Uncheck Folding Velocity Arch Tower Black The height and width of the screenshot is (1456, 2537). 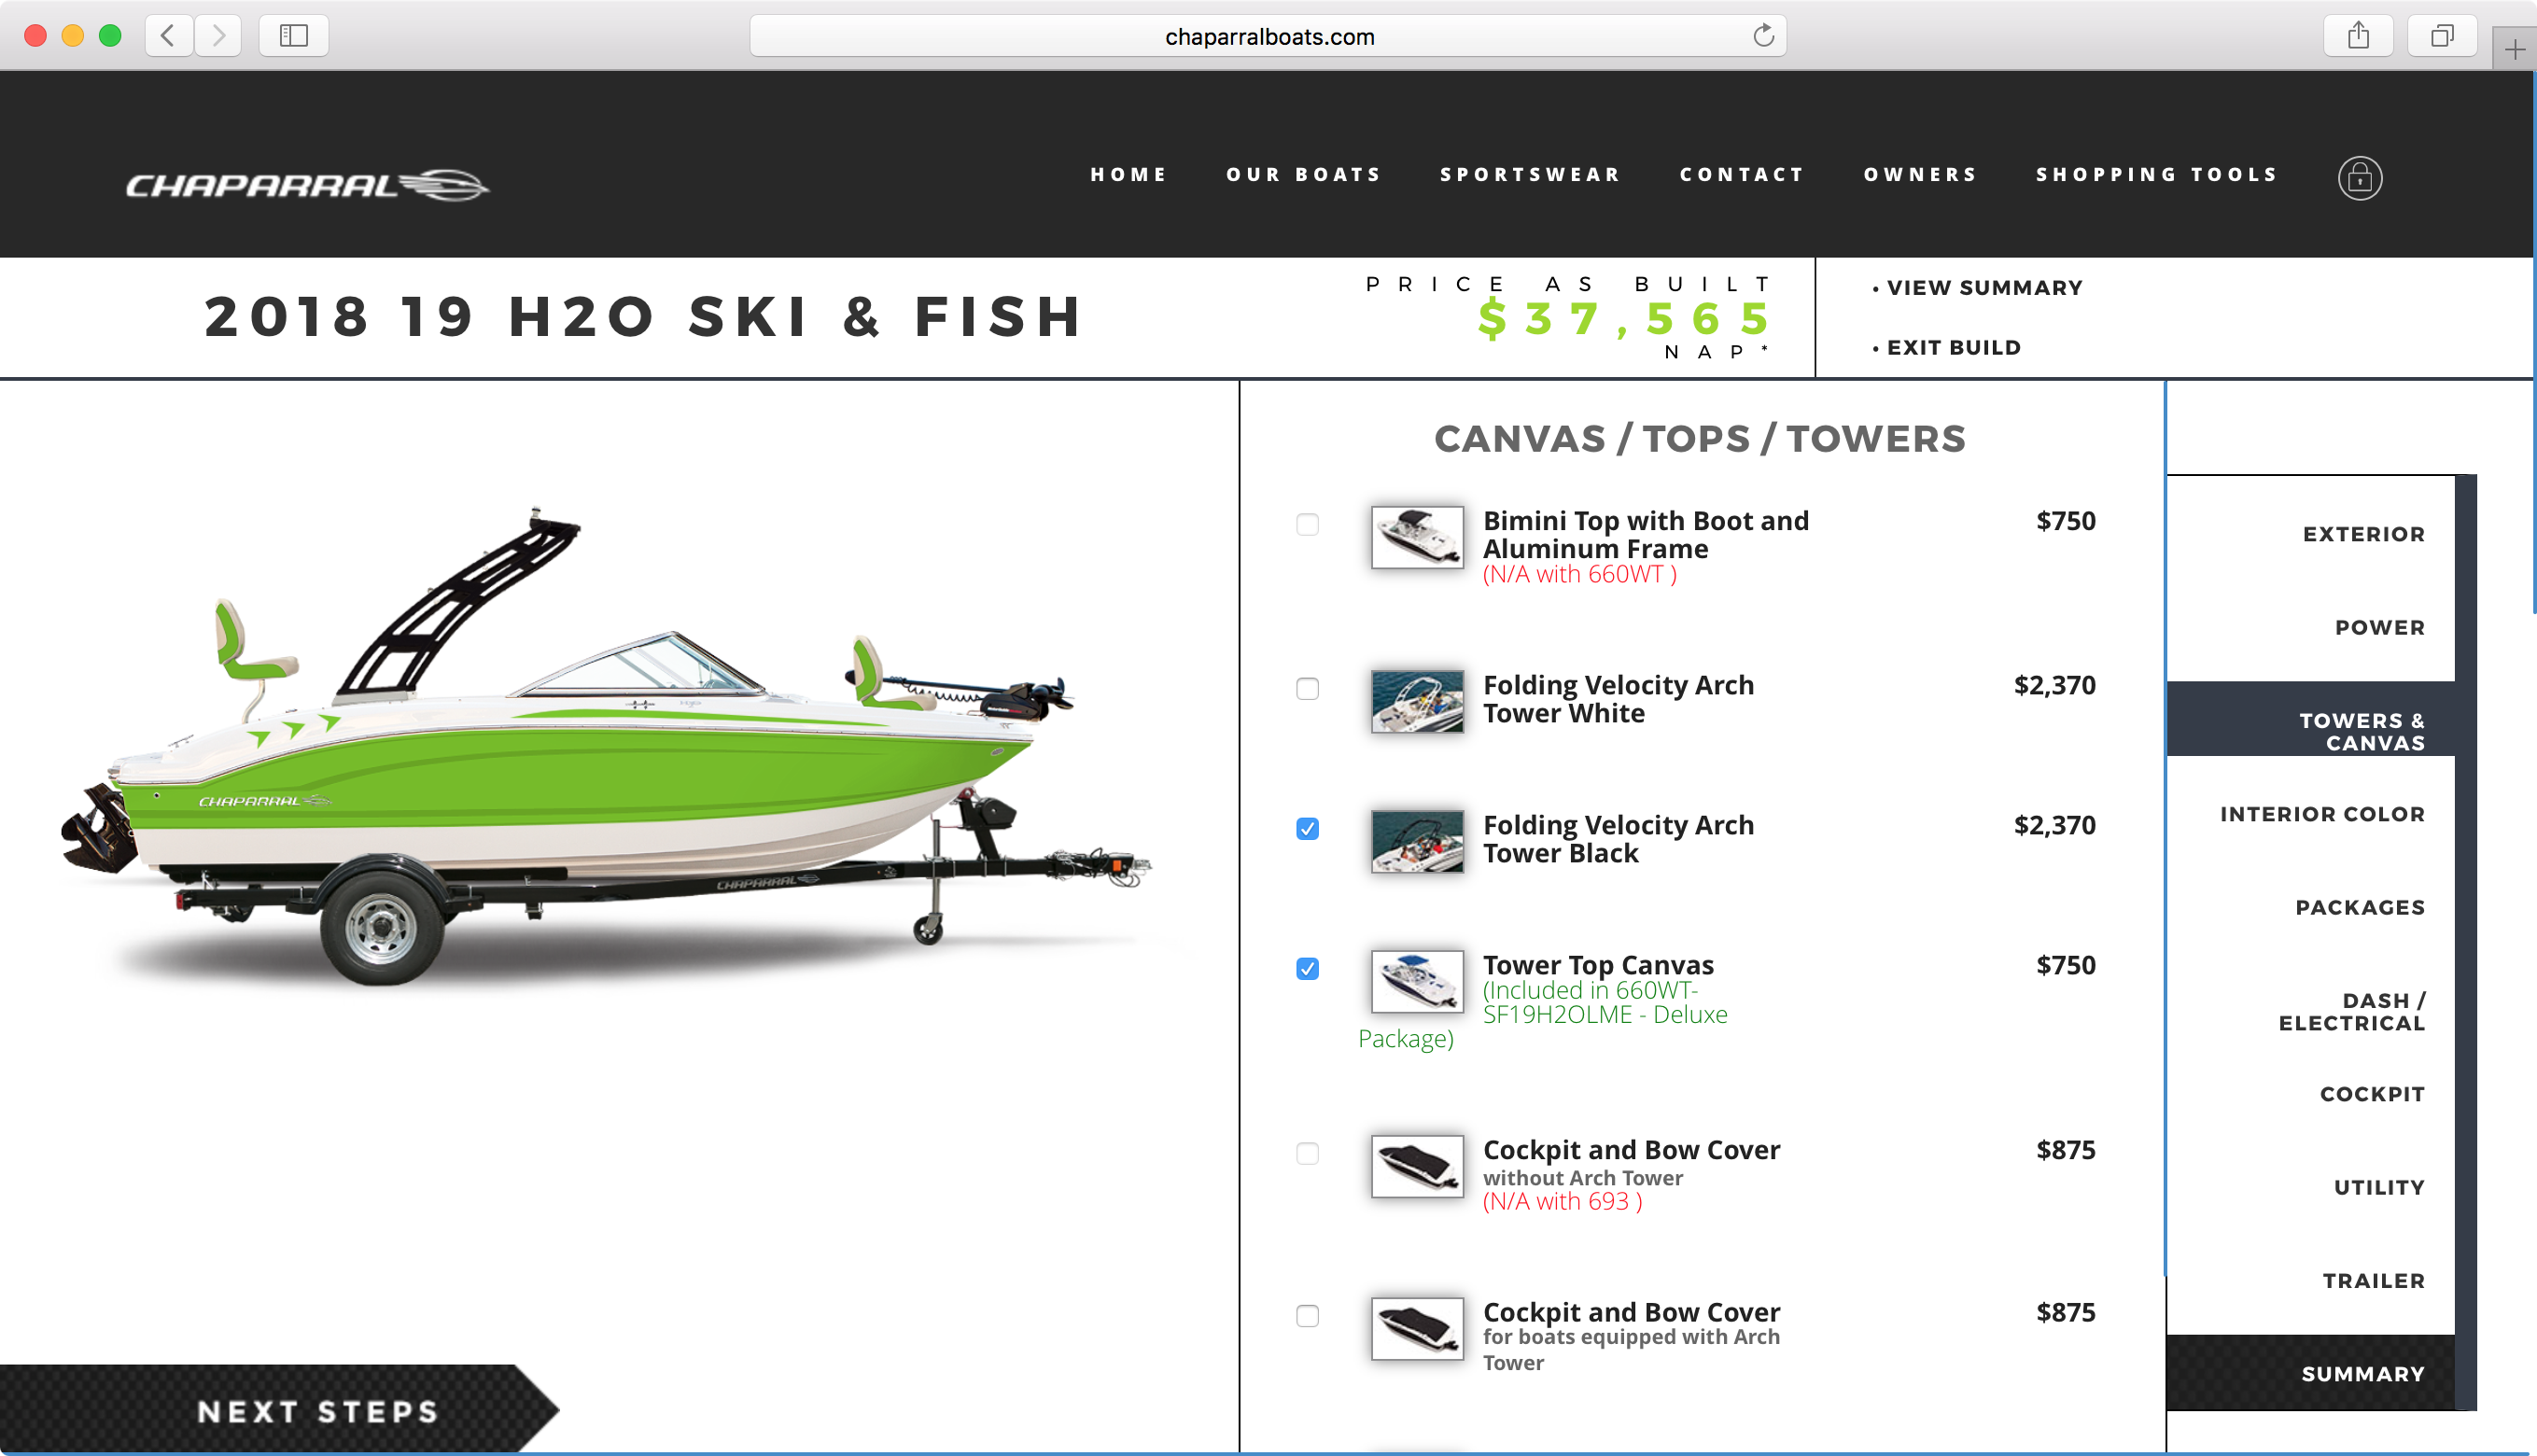[1307, 829]
